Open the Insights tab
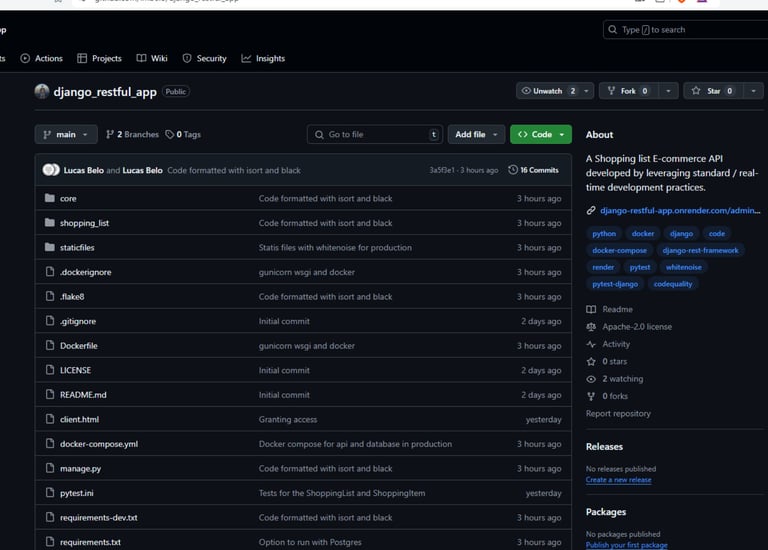This screenshot has height=550, width=768. pyautogui.click(x=263, y=58)
